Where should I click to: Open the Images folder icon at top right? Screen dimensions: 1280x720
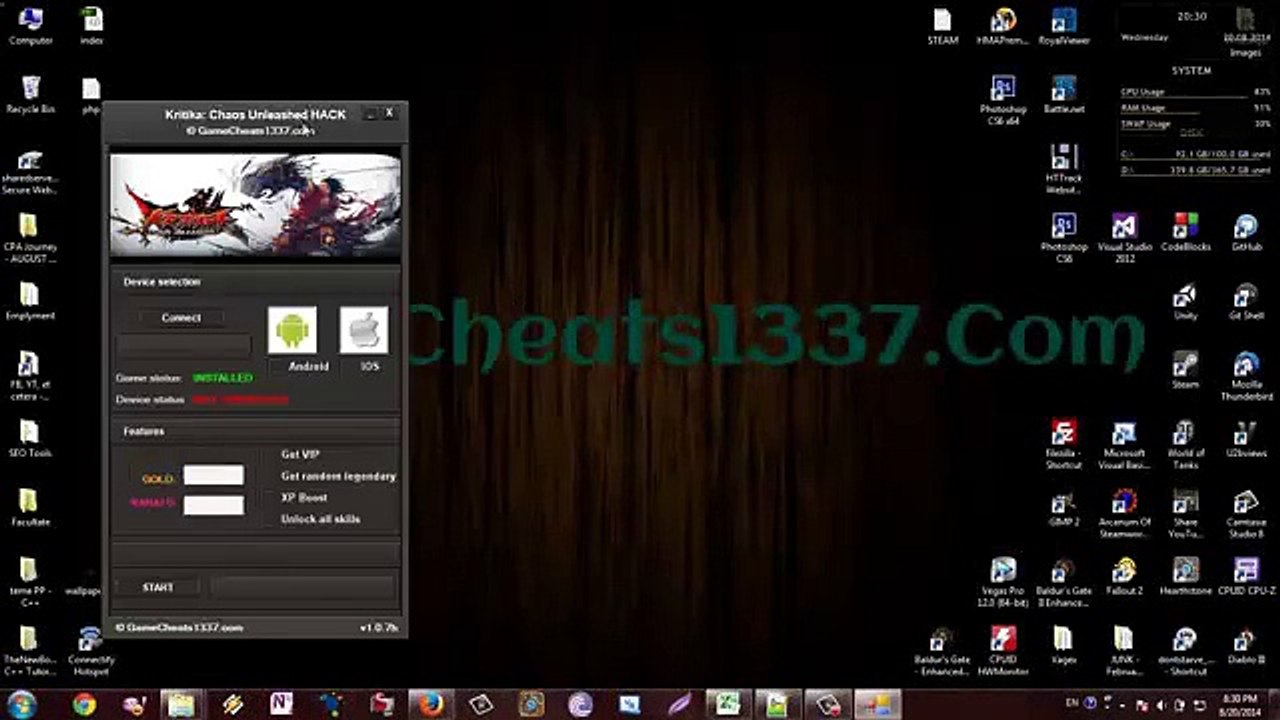pos(1246,30)
